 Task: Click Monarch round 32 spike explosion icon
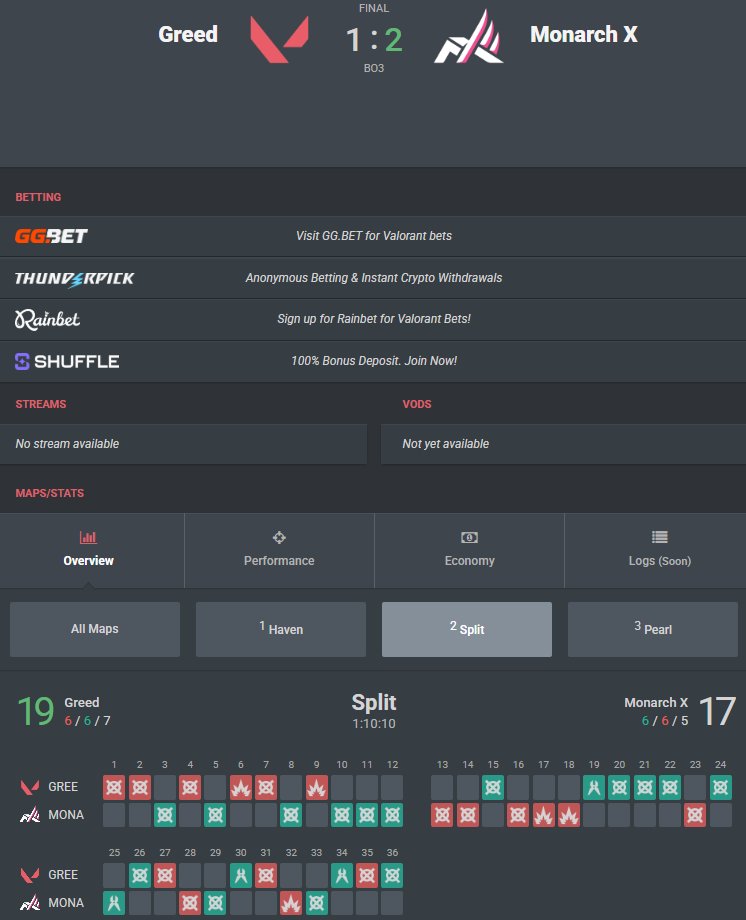pyautogui.click(x=291, y=903)
